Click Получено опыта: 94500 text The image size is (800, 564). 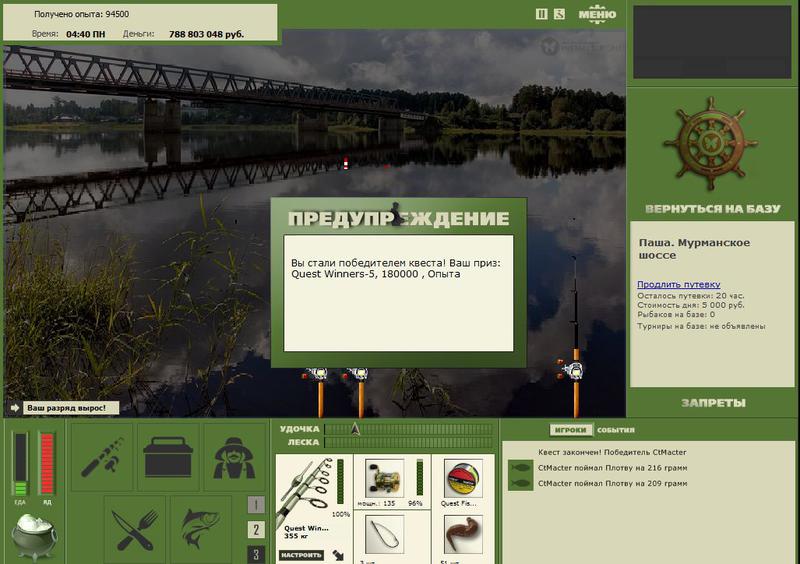[81, 14]
